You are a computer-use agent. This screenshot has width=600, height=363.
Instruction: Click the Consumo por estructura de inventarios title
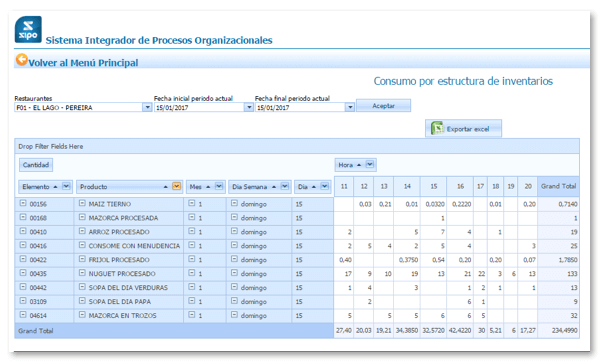pyautogui.click(x=463, y=81)
